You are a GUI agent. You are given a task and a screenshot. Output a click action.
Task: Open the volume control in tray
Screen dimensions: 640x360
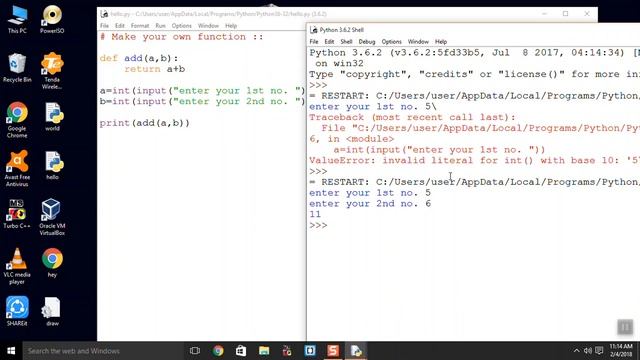click(588, 351)
